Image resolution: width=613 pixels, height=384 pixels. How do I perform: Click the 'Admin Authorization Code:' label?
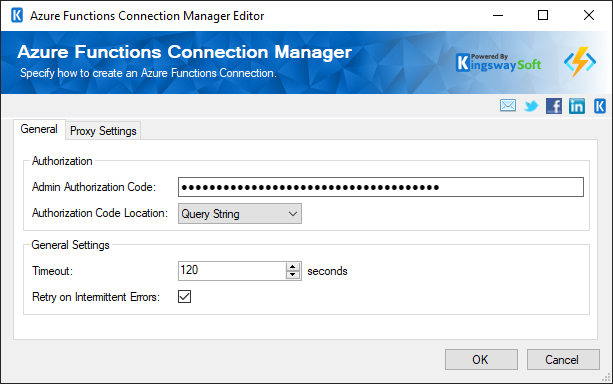pyautogui.click(x=94, y=187)
